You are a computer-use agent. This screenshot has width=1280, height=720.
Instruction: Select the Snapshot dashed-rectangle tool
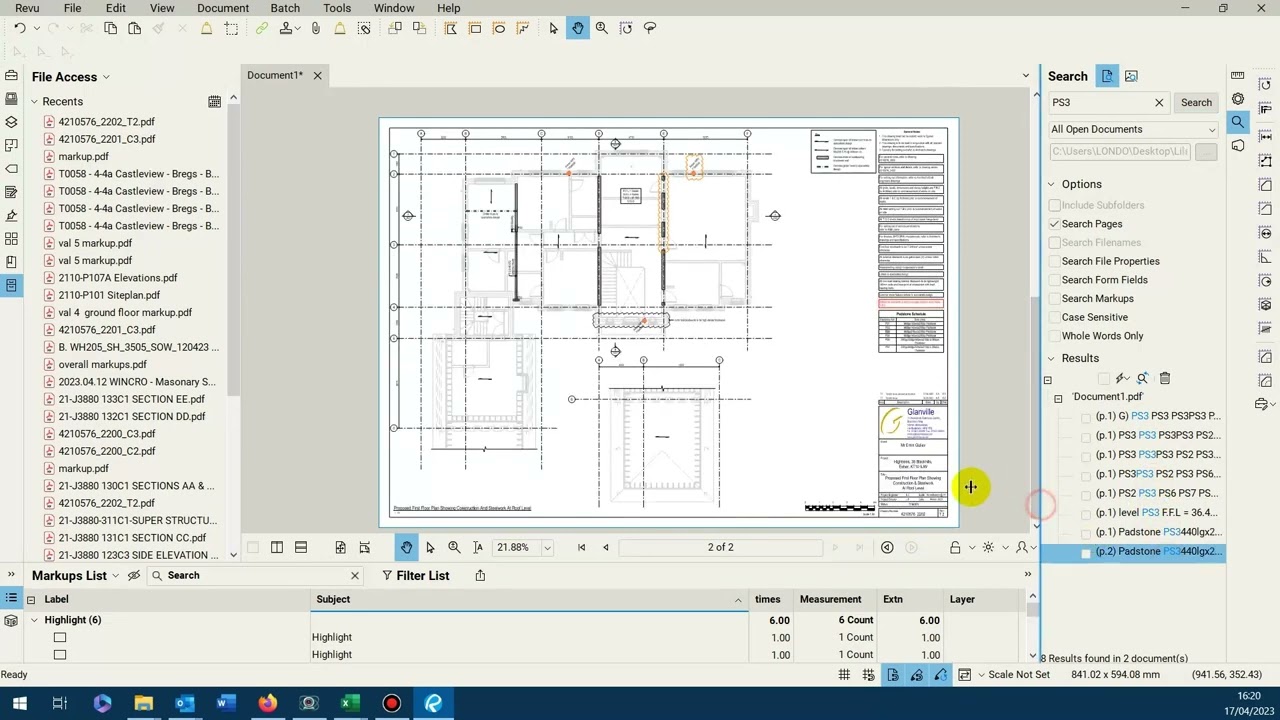pos(231,28)
